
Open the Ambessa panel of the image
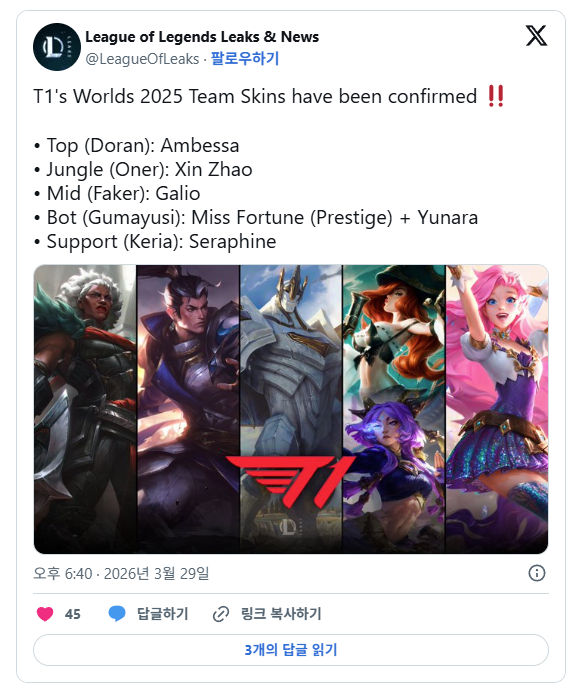click(x=85, y=409)
